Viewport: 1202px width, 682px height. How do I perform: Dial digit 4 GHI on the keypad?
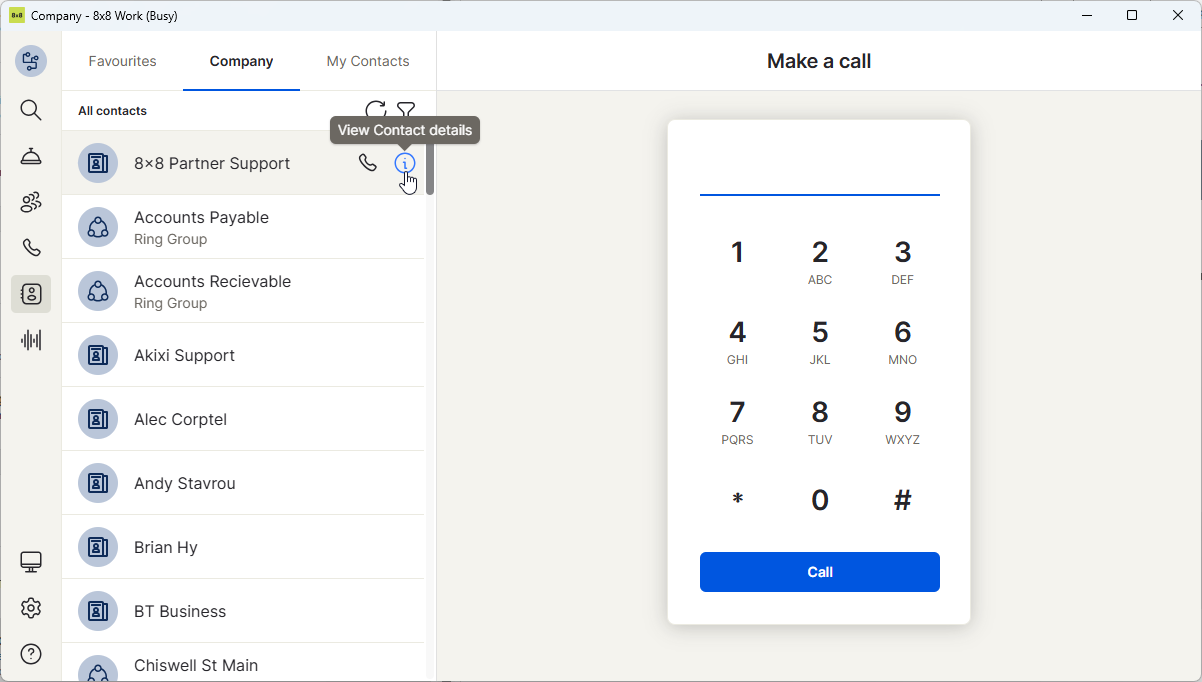pyautogui.click(x=737, y=342)
